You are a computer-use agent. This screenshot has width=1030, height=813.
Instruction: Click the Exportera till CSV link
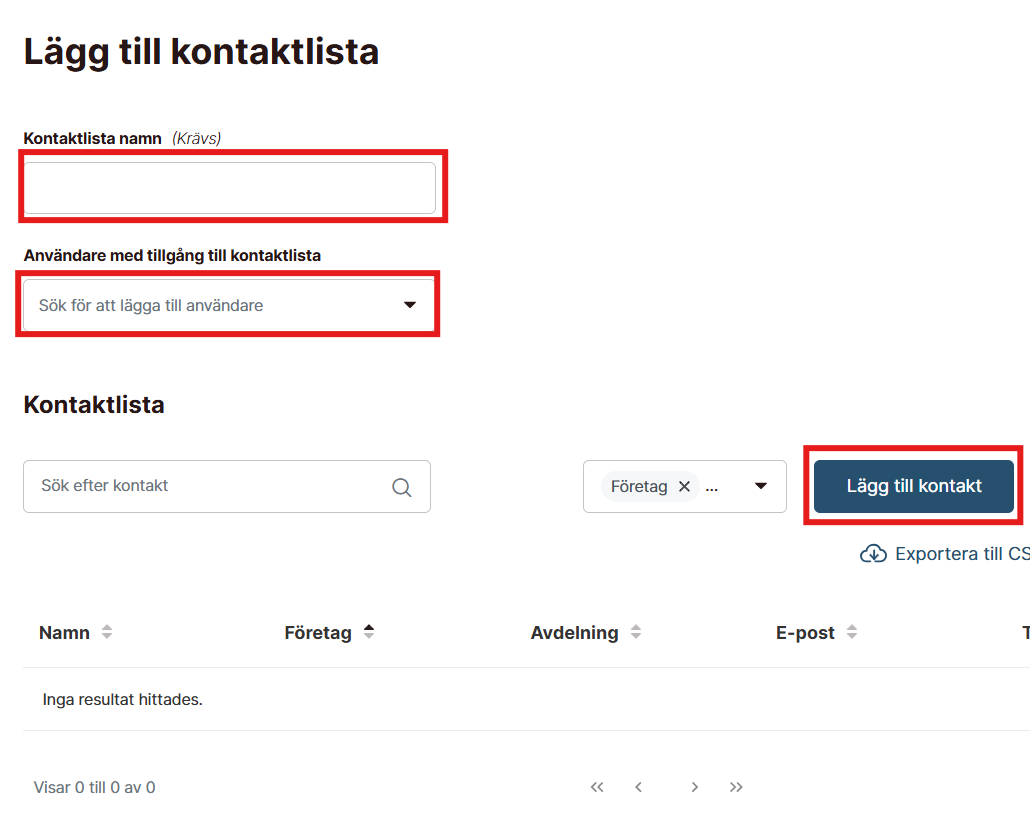pos(960,554)
